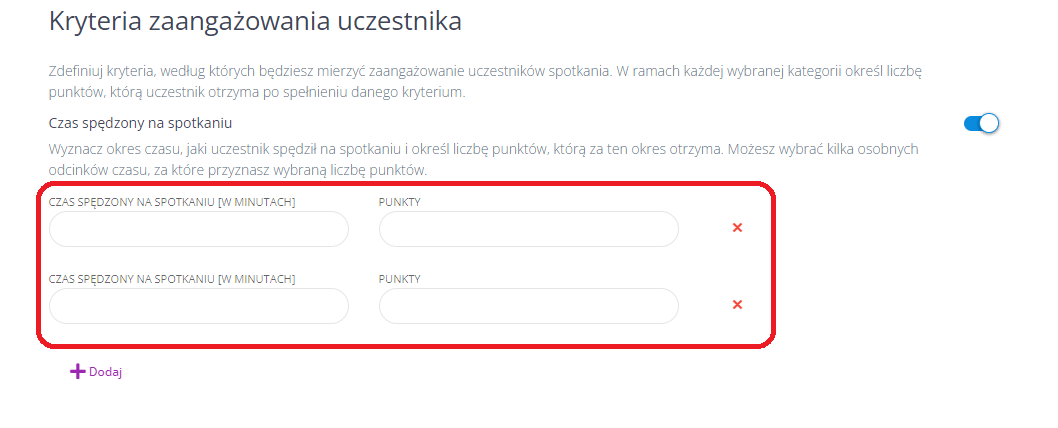Delete the second time-and-points row
This screenshot has height=428, width=1058.
click(737, 305)
